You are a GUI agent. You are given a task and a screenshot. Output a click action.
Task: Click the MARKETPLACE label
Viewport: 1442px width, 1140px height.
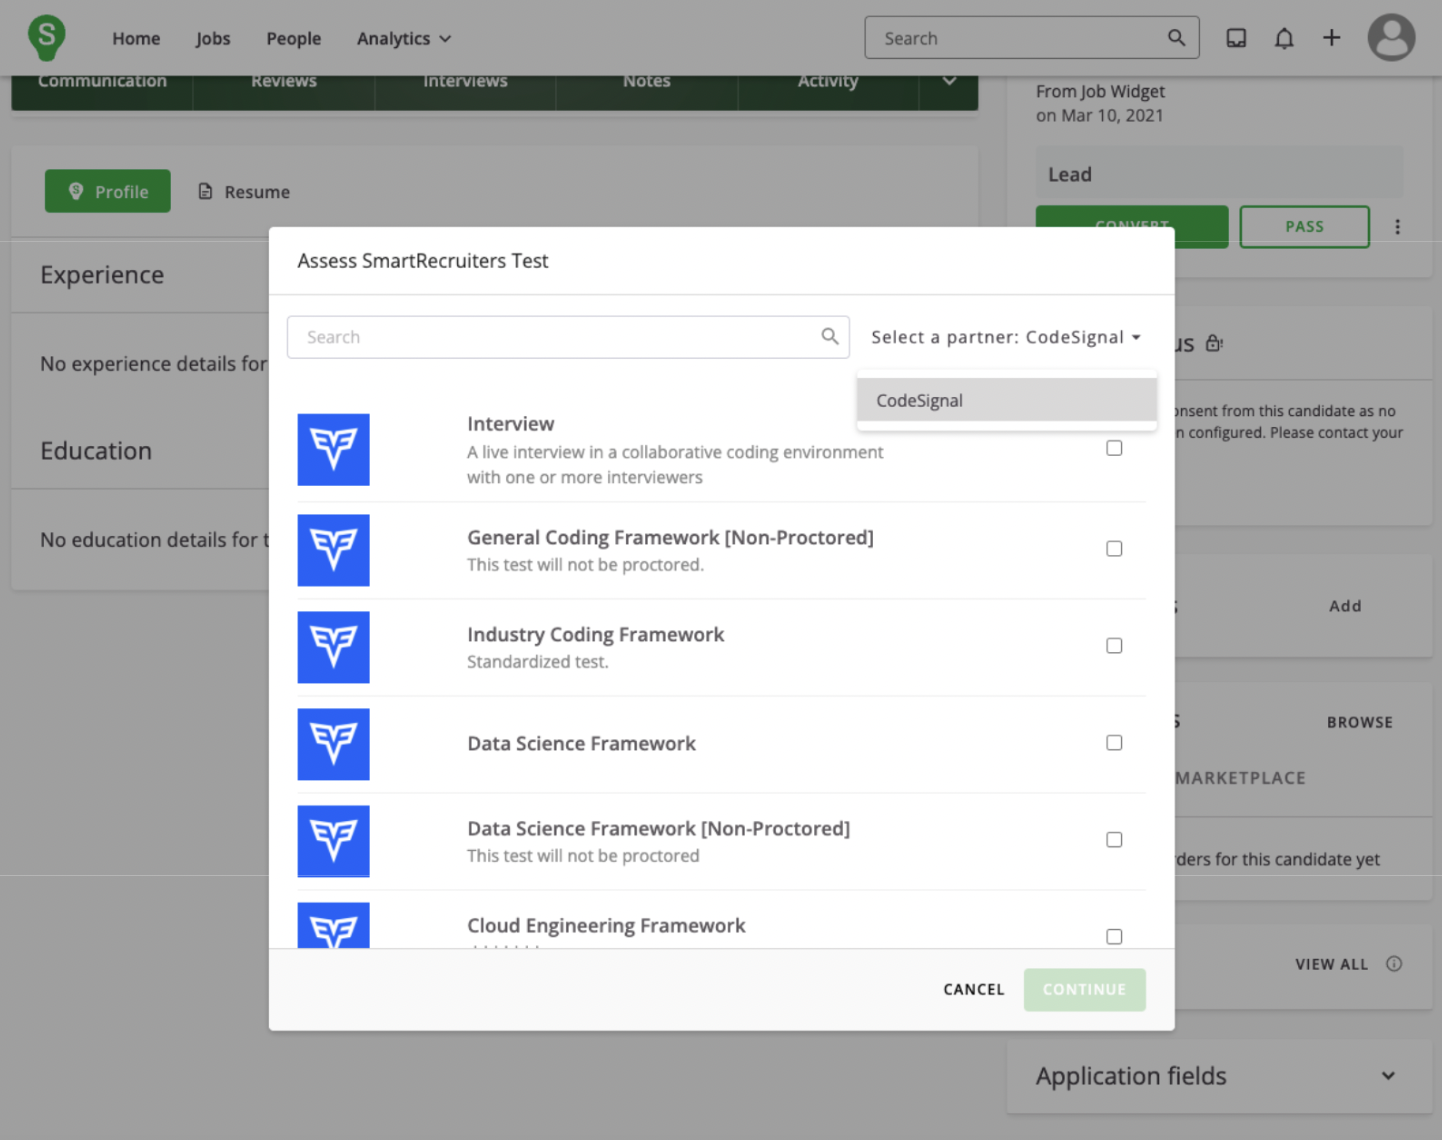1240,778
